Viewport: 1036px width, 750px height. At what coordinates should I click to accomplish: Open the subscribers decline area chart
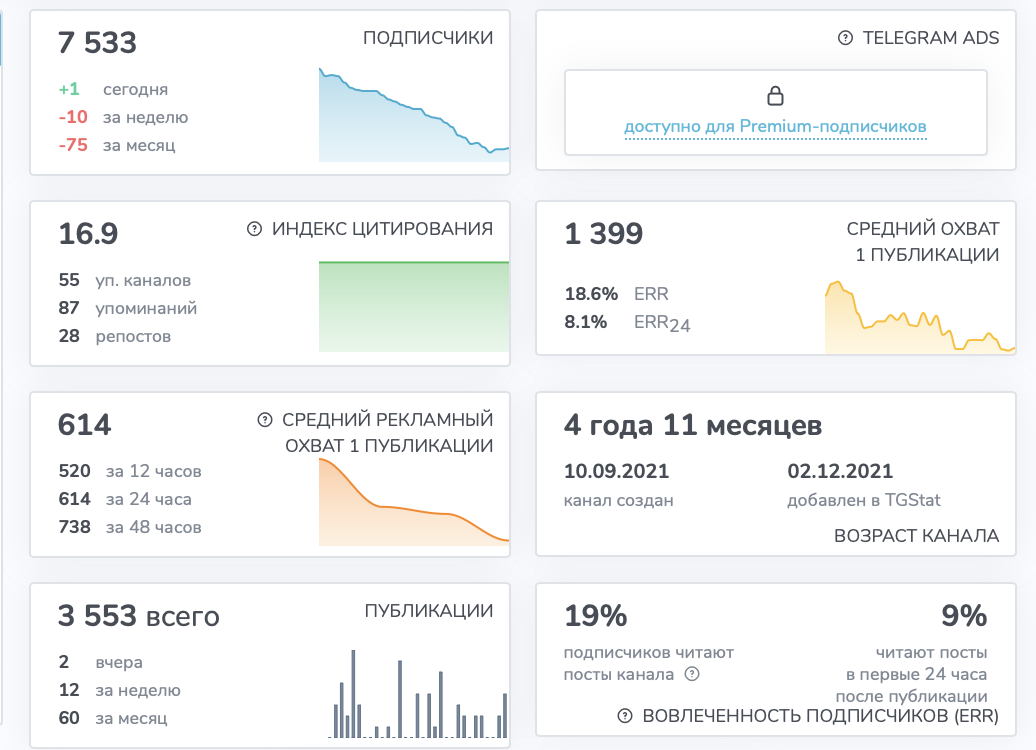[x=414, y=114]
